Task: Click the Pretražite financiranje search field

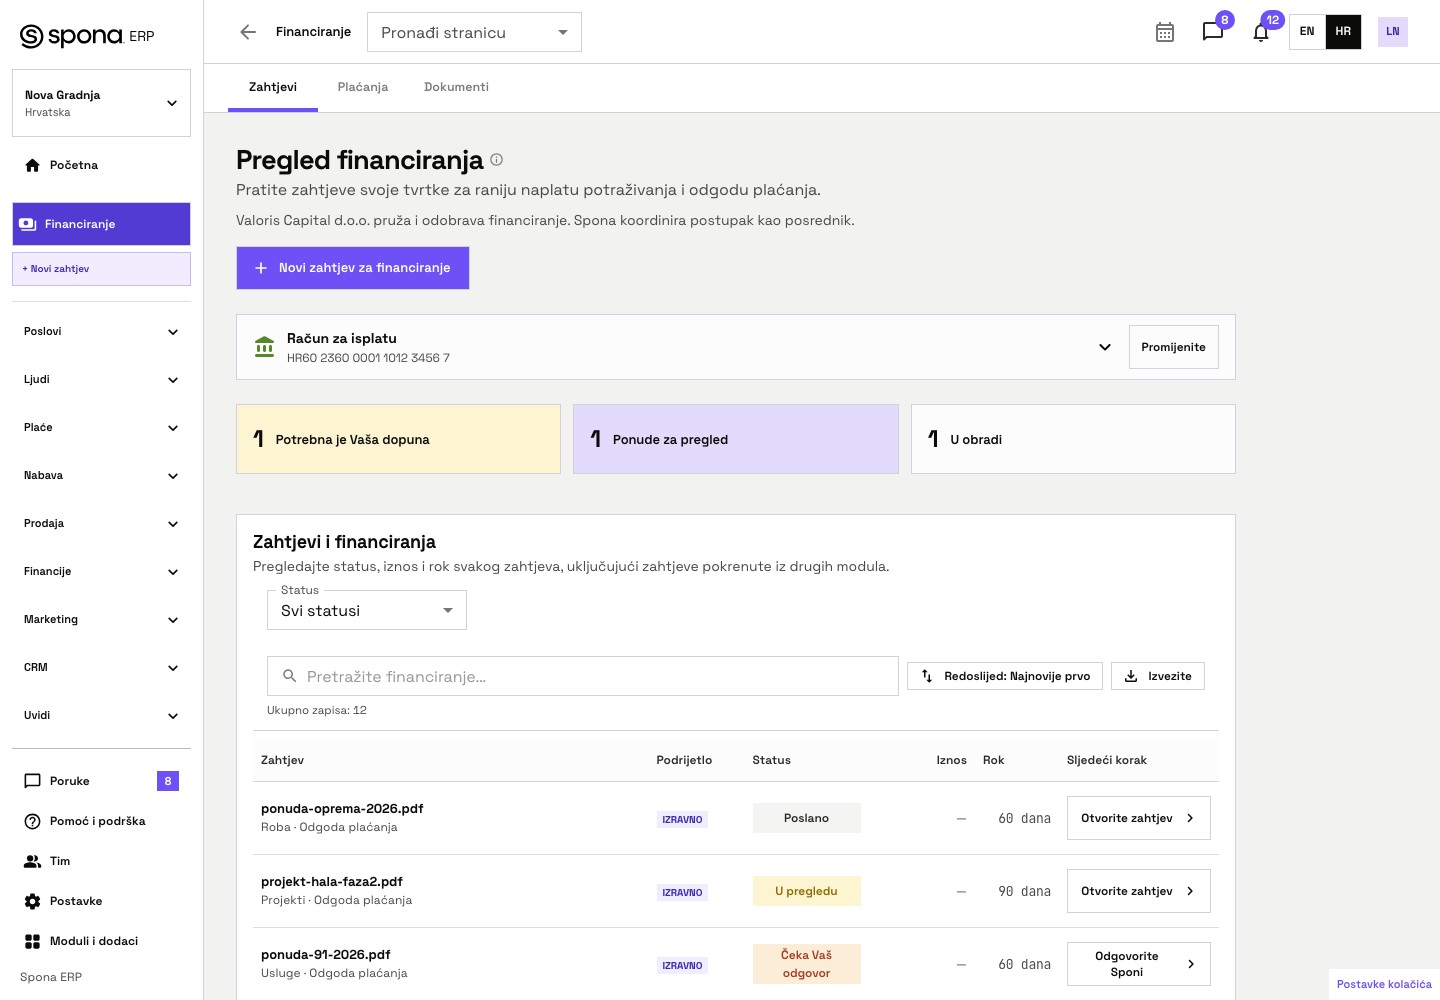Action: tap(583, 676)
